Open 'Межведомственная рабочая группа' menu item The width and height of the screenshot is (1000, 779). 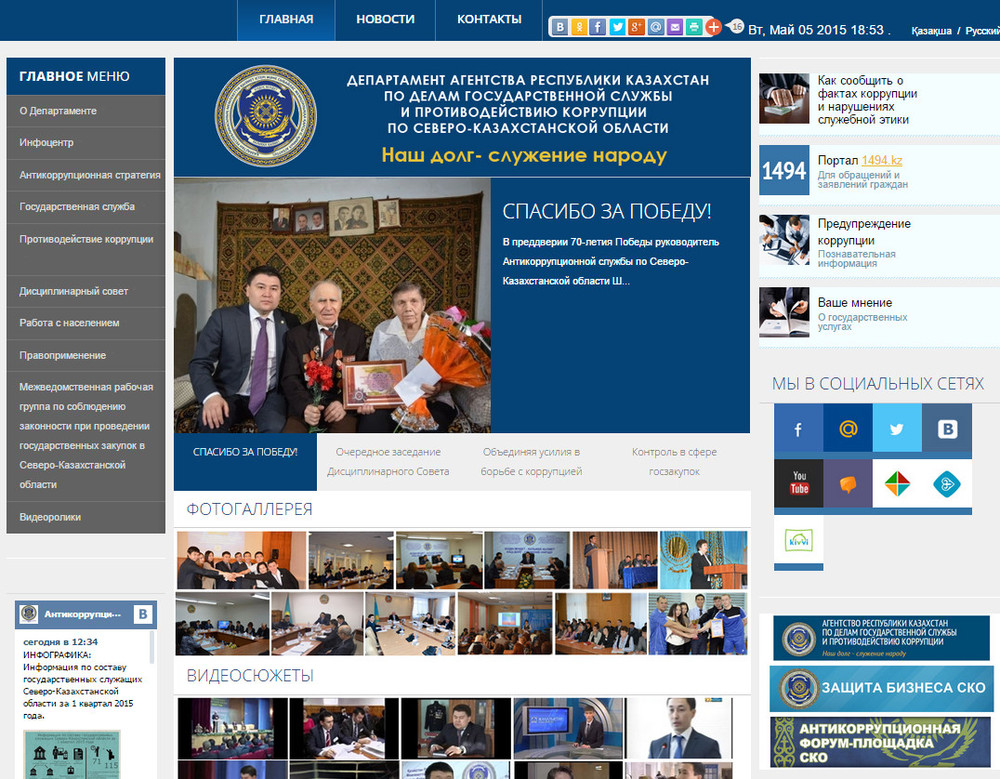tap(85, 436)
